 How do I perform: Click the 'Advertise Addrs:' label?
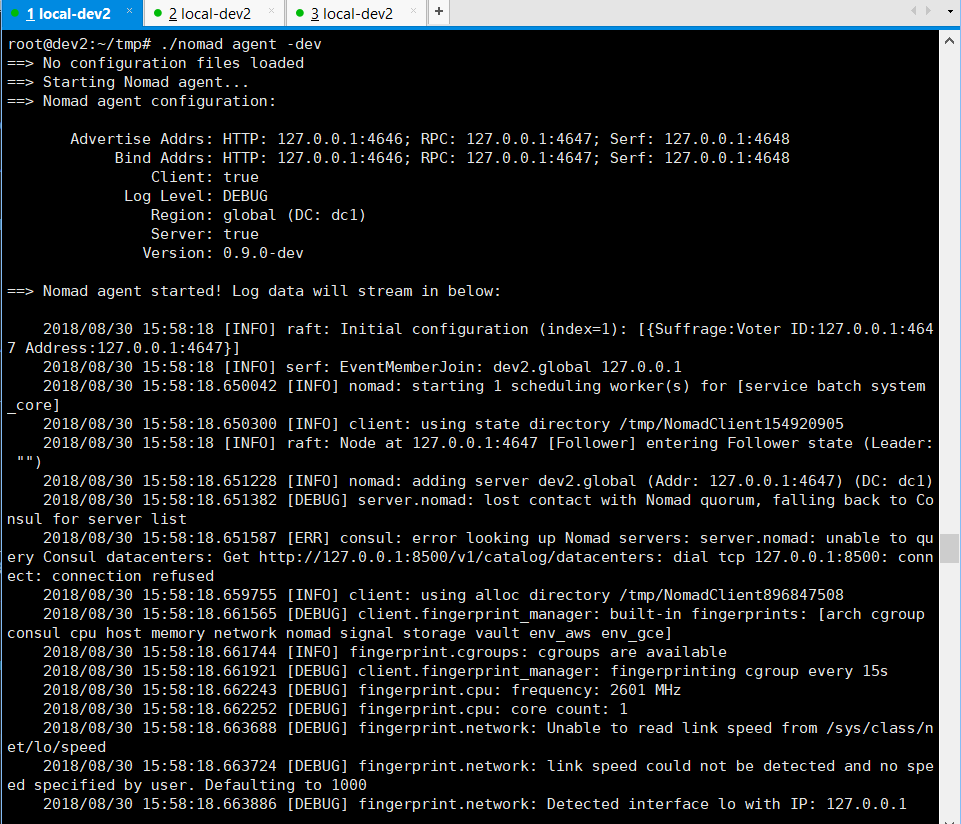tap(142, 139)
